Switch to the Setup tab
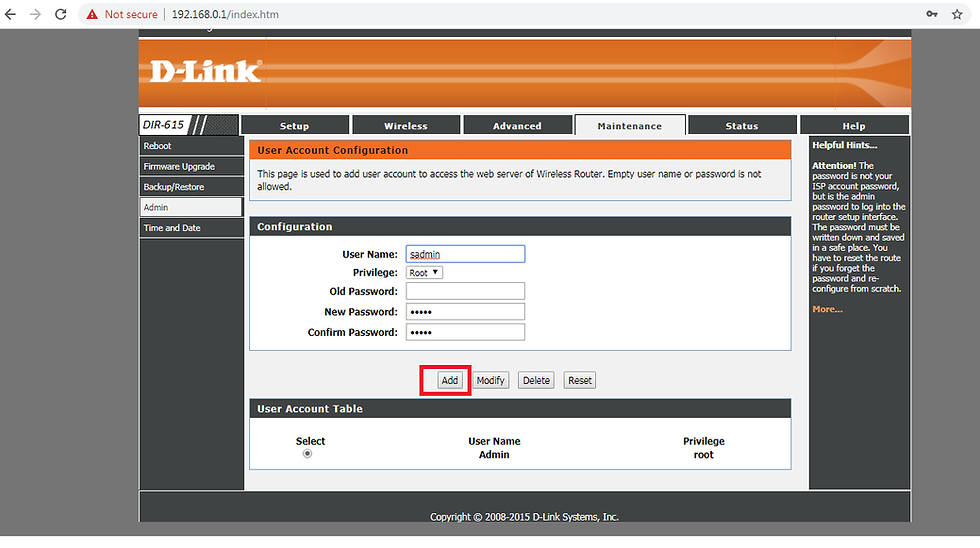 click(294, 125)
